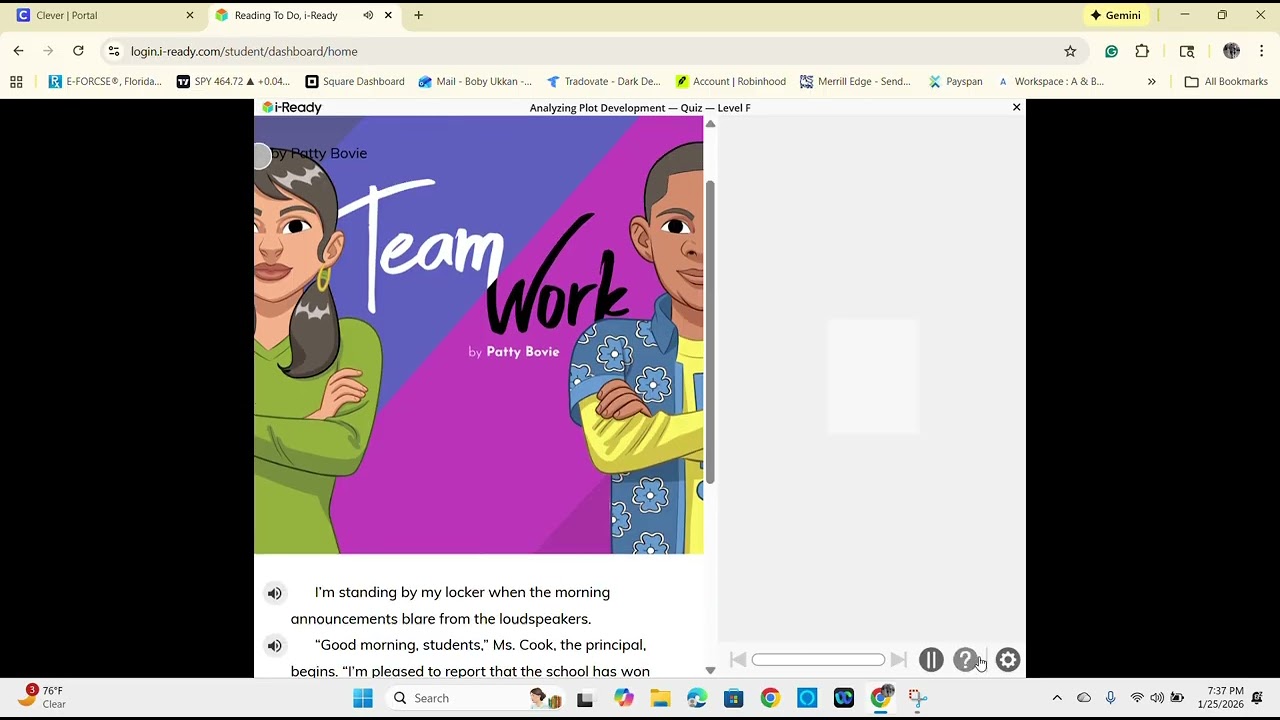Open the Grammarly extension

pyautogui.click(x=1111, y=51)
